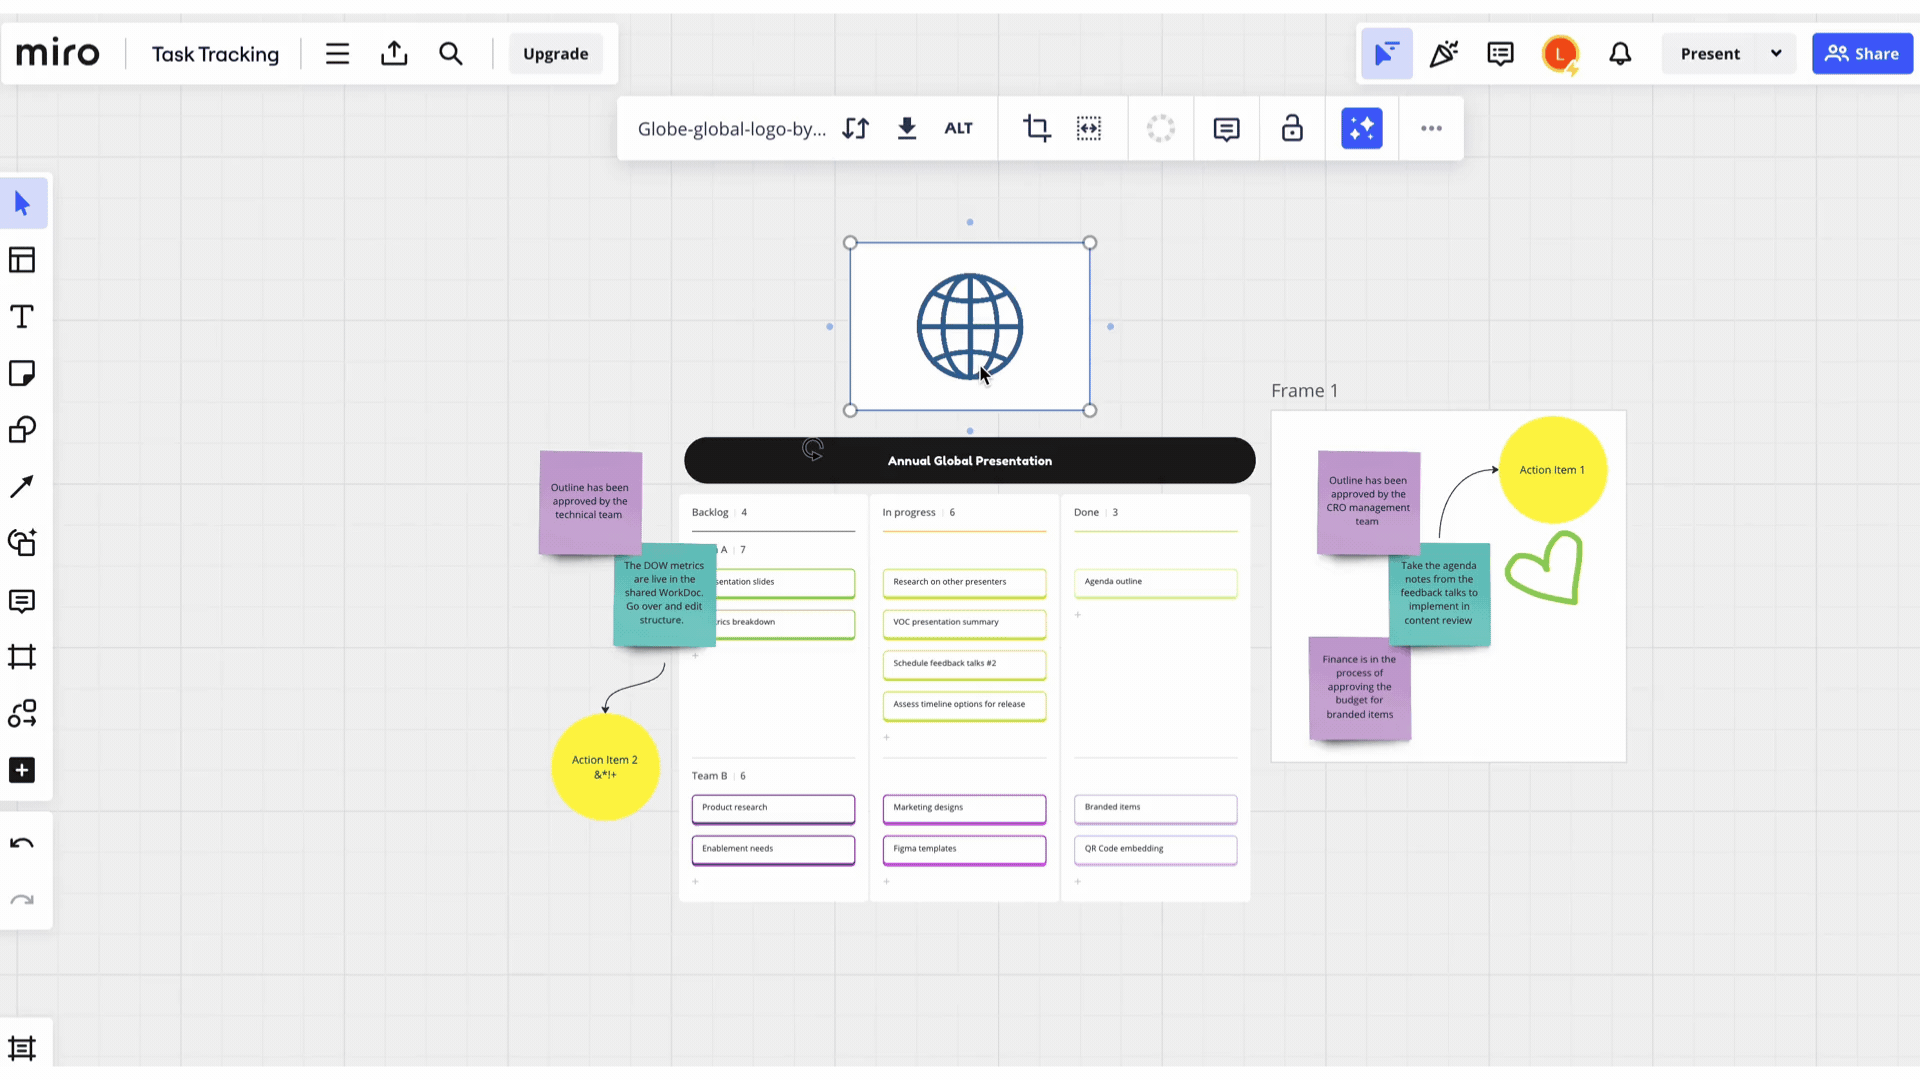Click the export board upload icon
Image resolution: width=1920 pixels, height=1080 pixels.
(394, 54)
